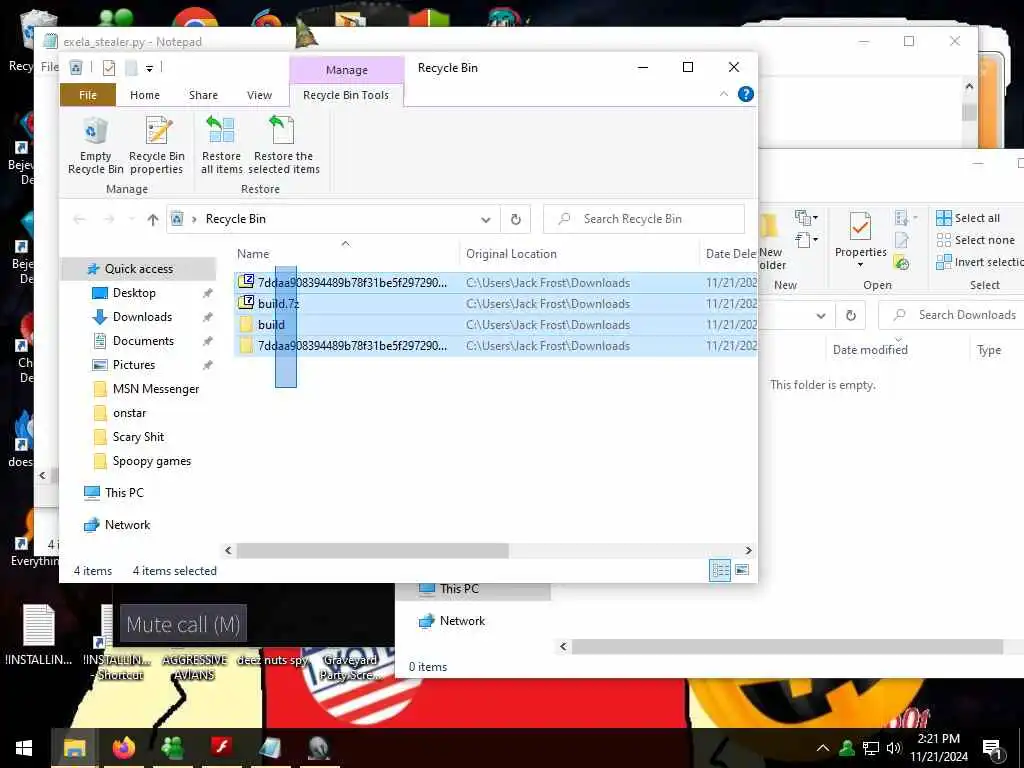This screenshot has height=768, width=1024.
Task: Open MSN Messenger taskbar icon
Action: click(172, 748)
